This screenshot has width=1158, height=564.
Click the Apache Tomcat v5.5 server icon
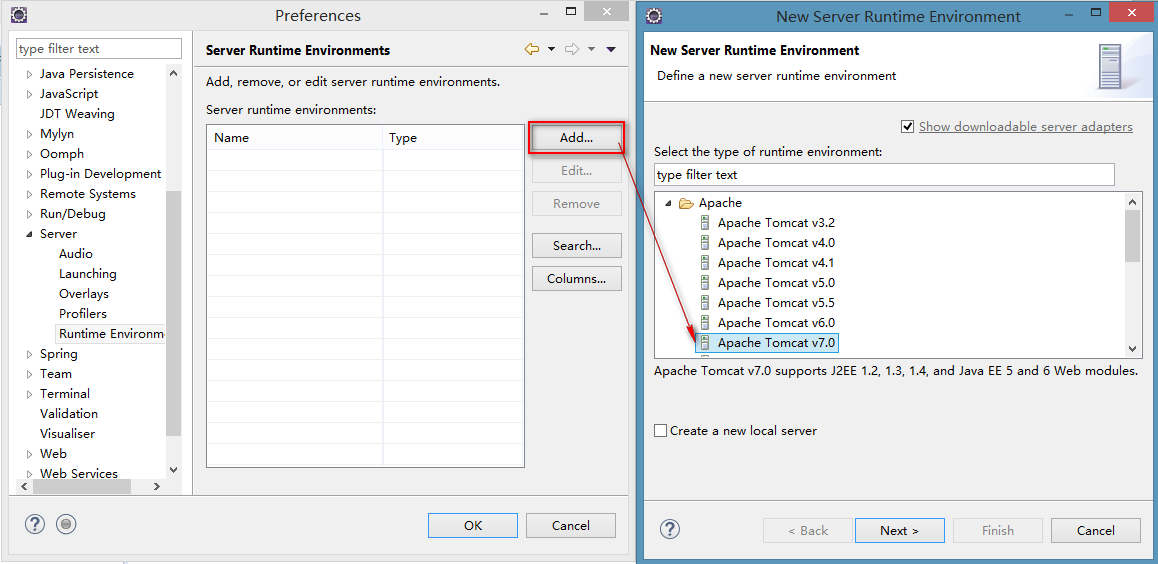(x=705, y=303)
